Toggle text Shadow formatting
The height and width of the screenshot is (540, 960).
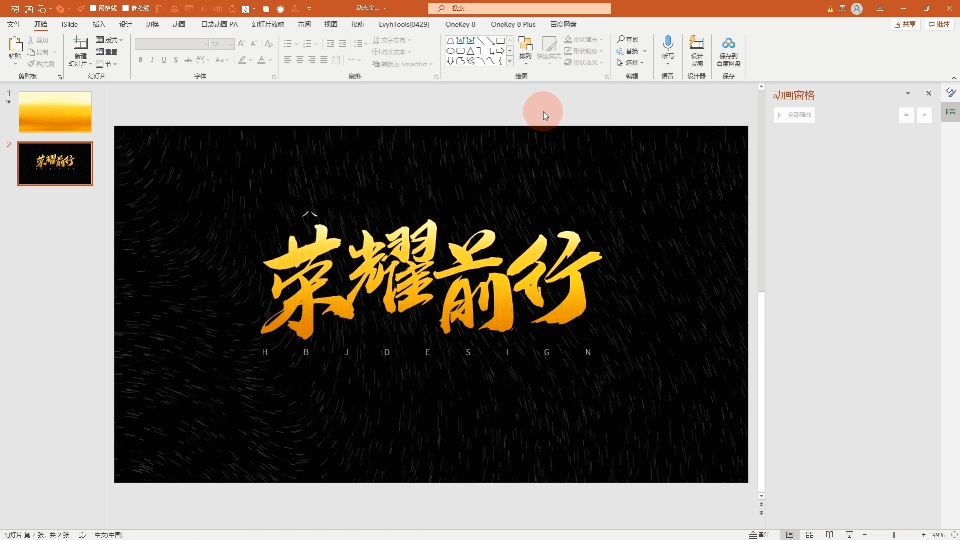click(176, 60)
